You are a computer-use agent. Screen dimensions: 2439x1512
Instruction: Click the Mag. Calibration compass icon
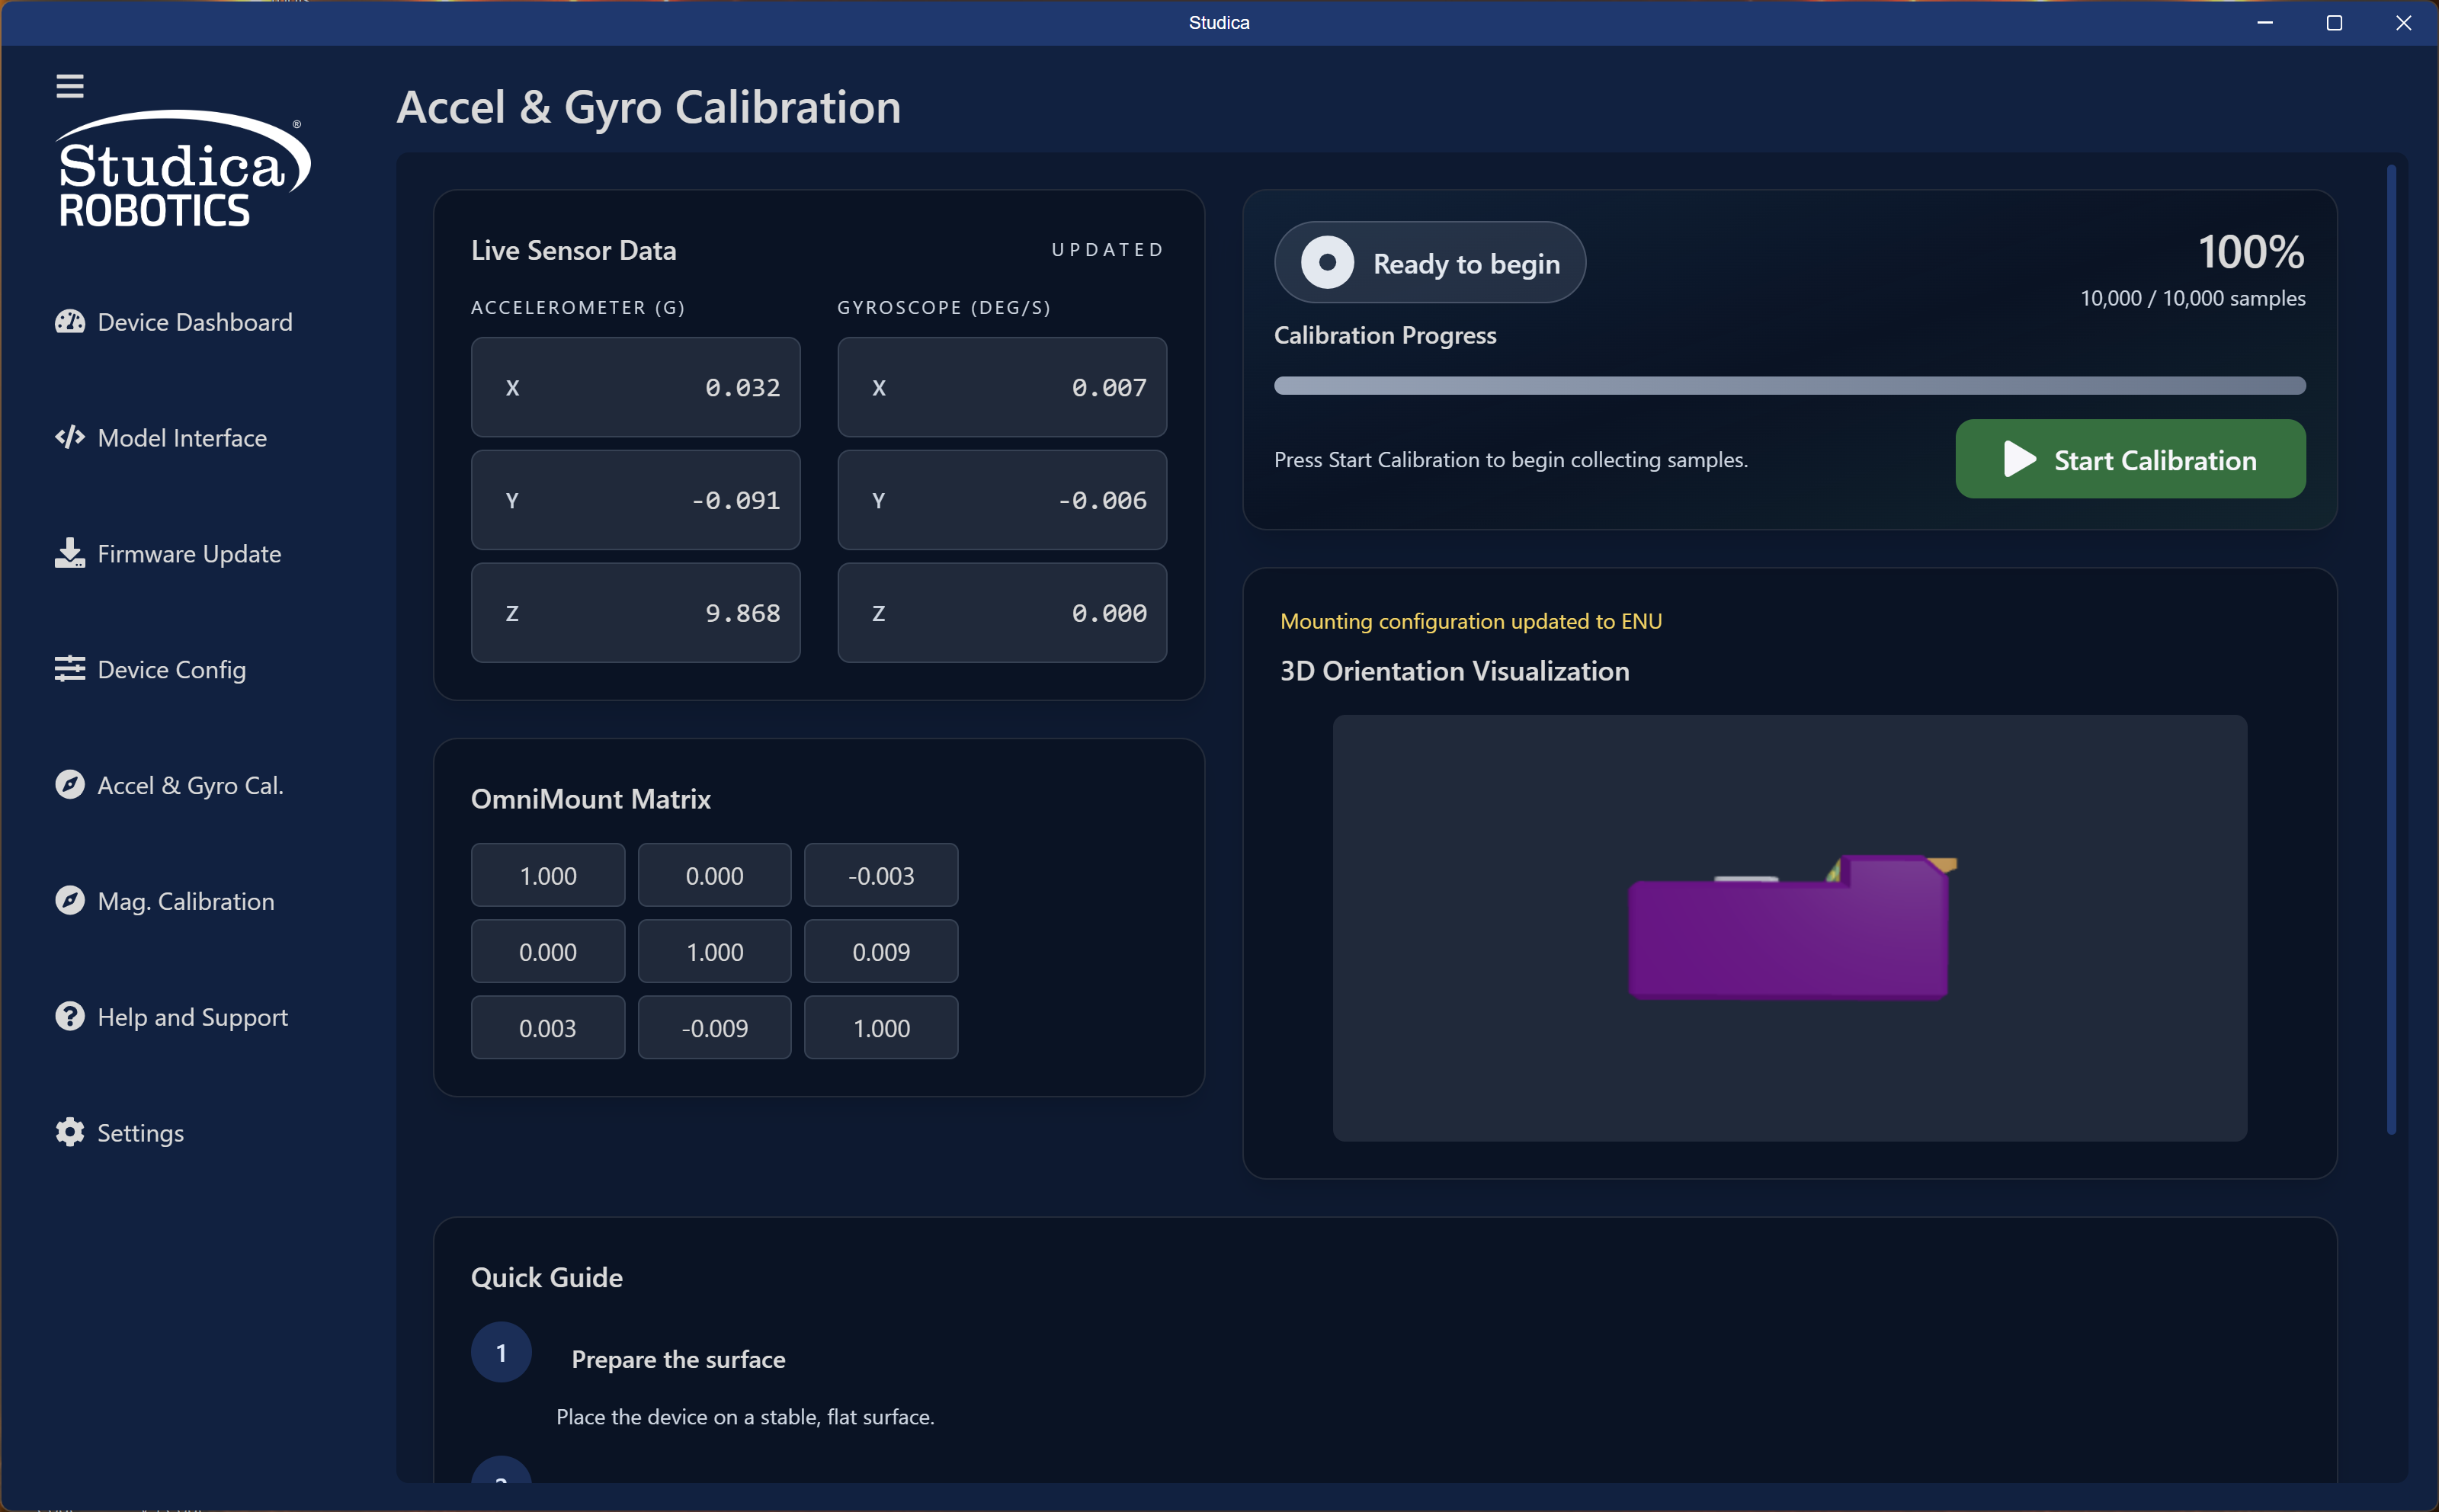69,901
